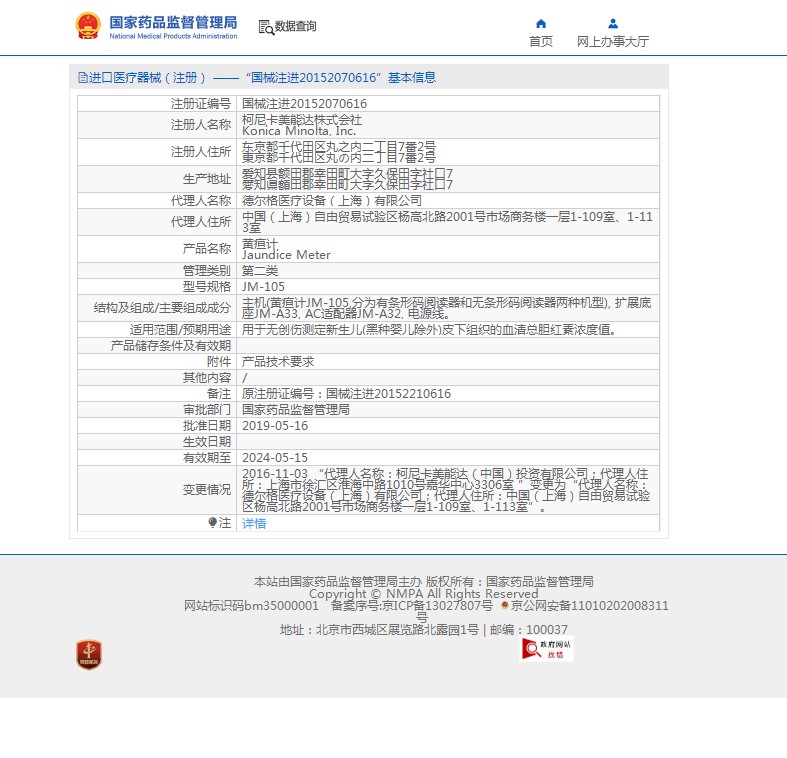Image resolution: width=787 pixels, height=758 pixels.
Task: Select model value JM-105
Action: (x=263, y=287)
